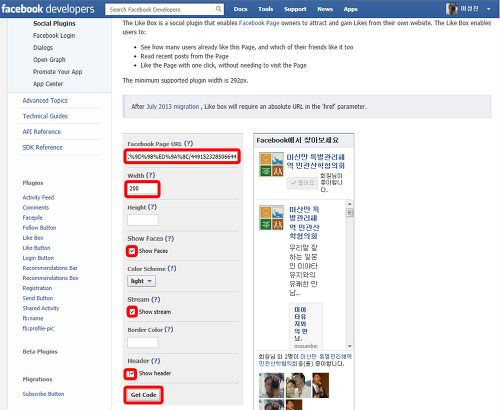Open Follow Button plugin page

pos(39,228)
